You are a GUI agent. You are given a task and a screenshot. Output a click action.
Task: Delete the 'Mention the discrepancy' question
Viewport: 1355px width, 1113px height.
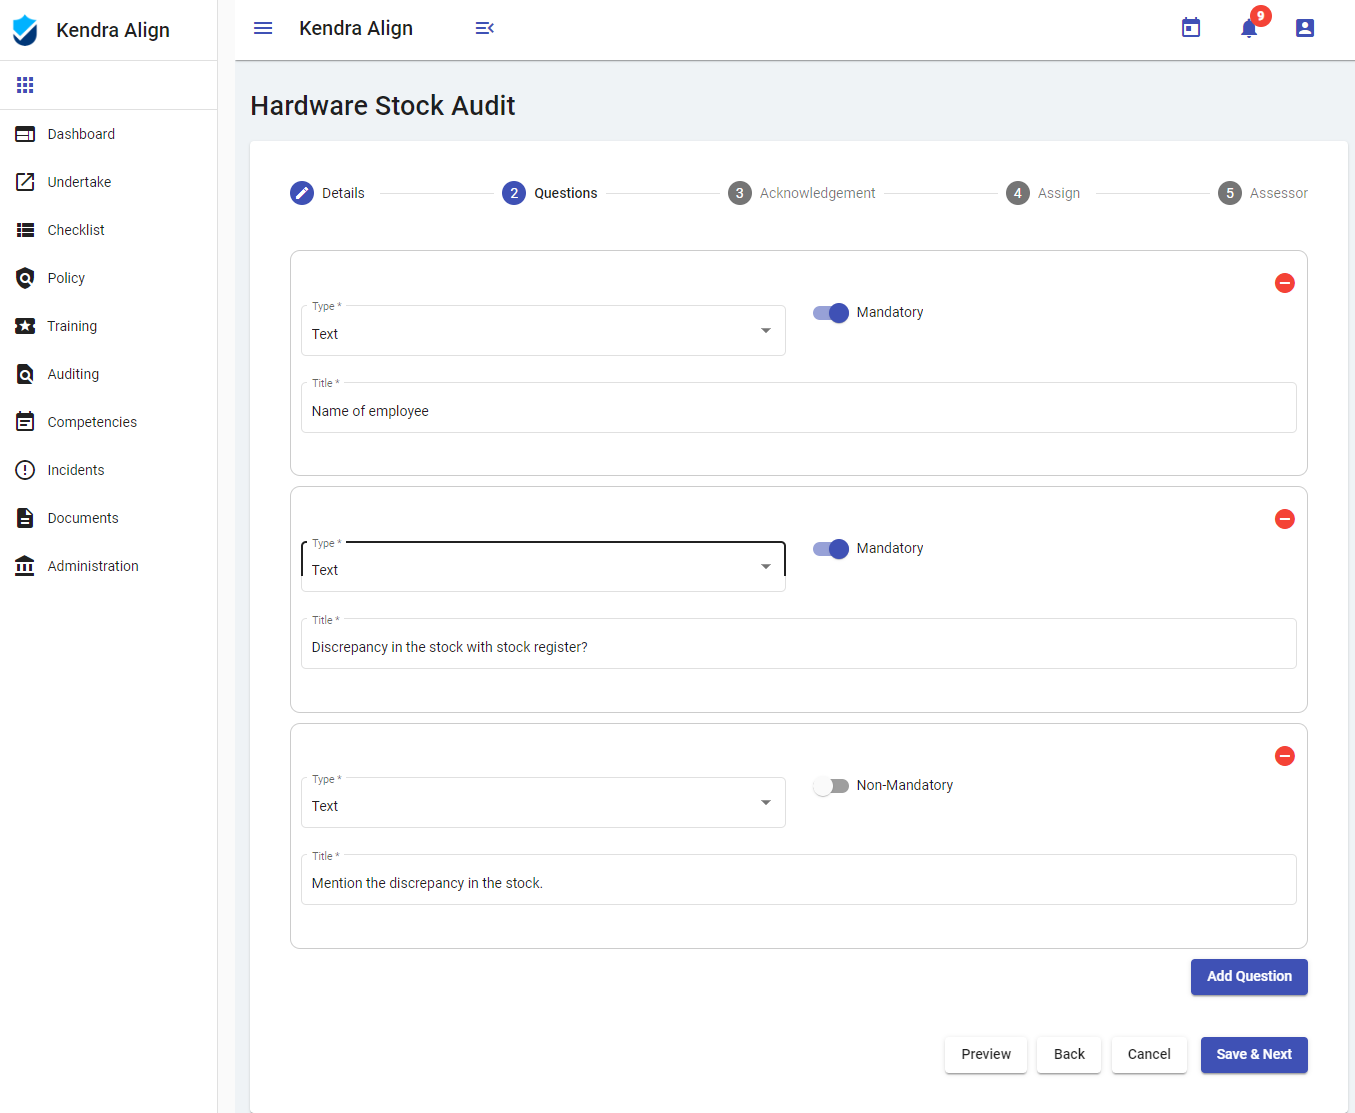coord(1284,756)
